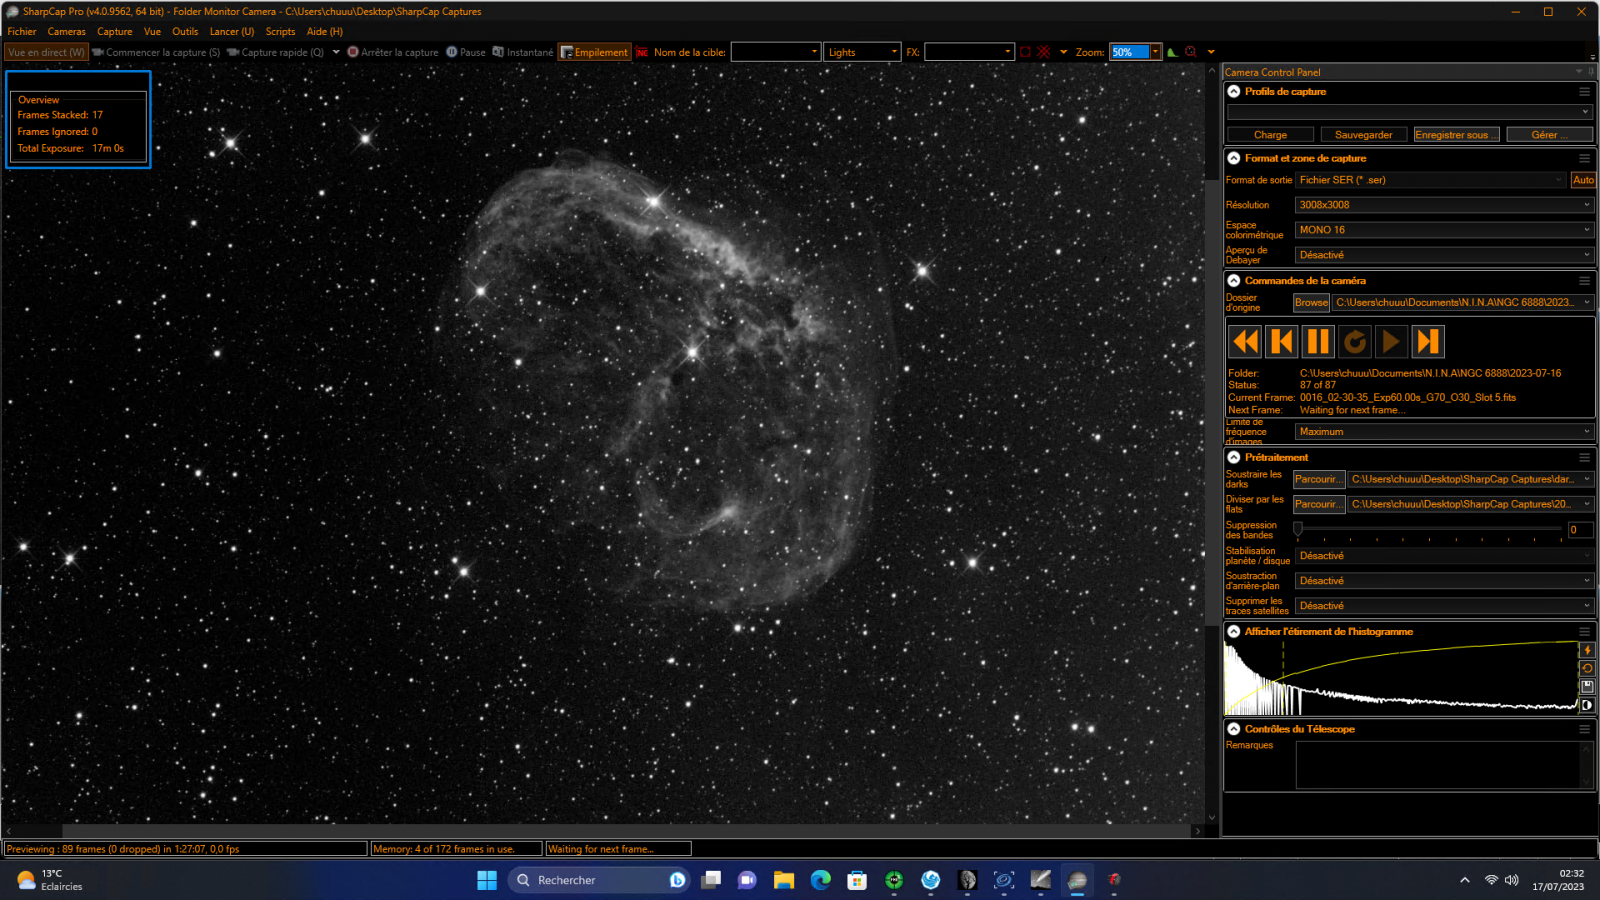This screenshot has width=1600, height=900.
Task: Open Outils menu
Action: [x=185, y=32]
